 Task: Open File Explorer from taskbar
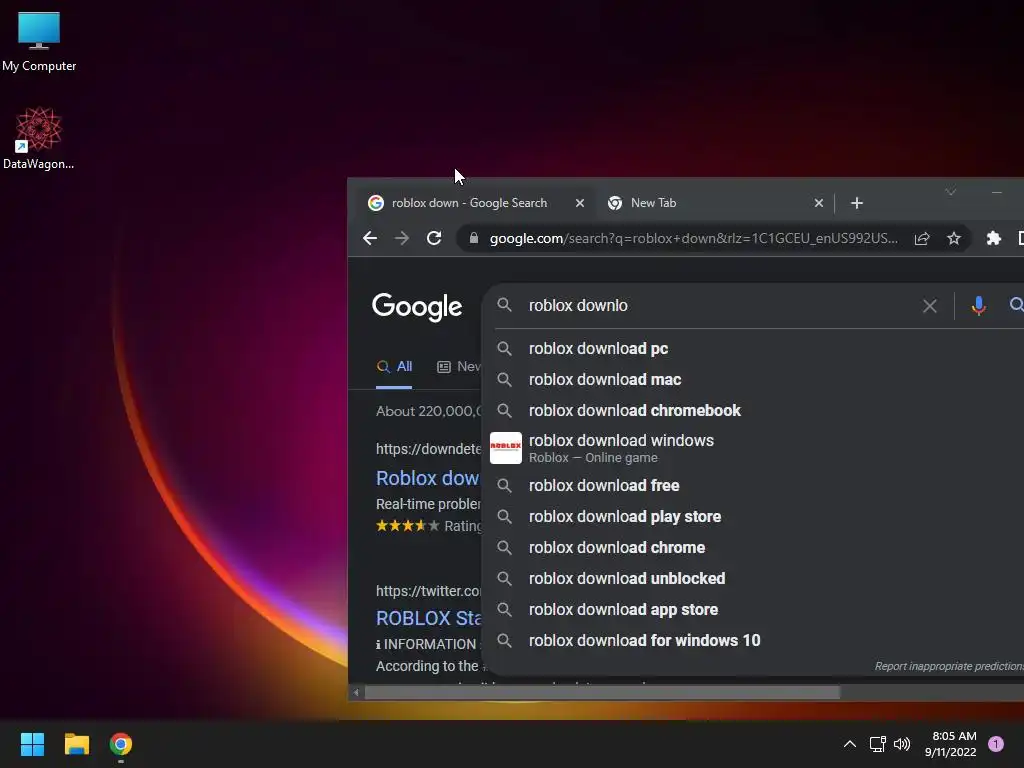pos(76,744)
